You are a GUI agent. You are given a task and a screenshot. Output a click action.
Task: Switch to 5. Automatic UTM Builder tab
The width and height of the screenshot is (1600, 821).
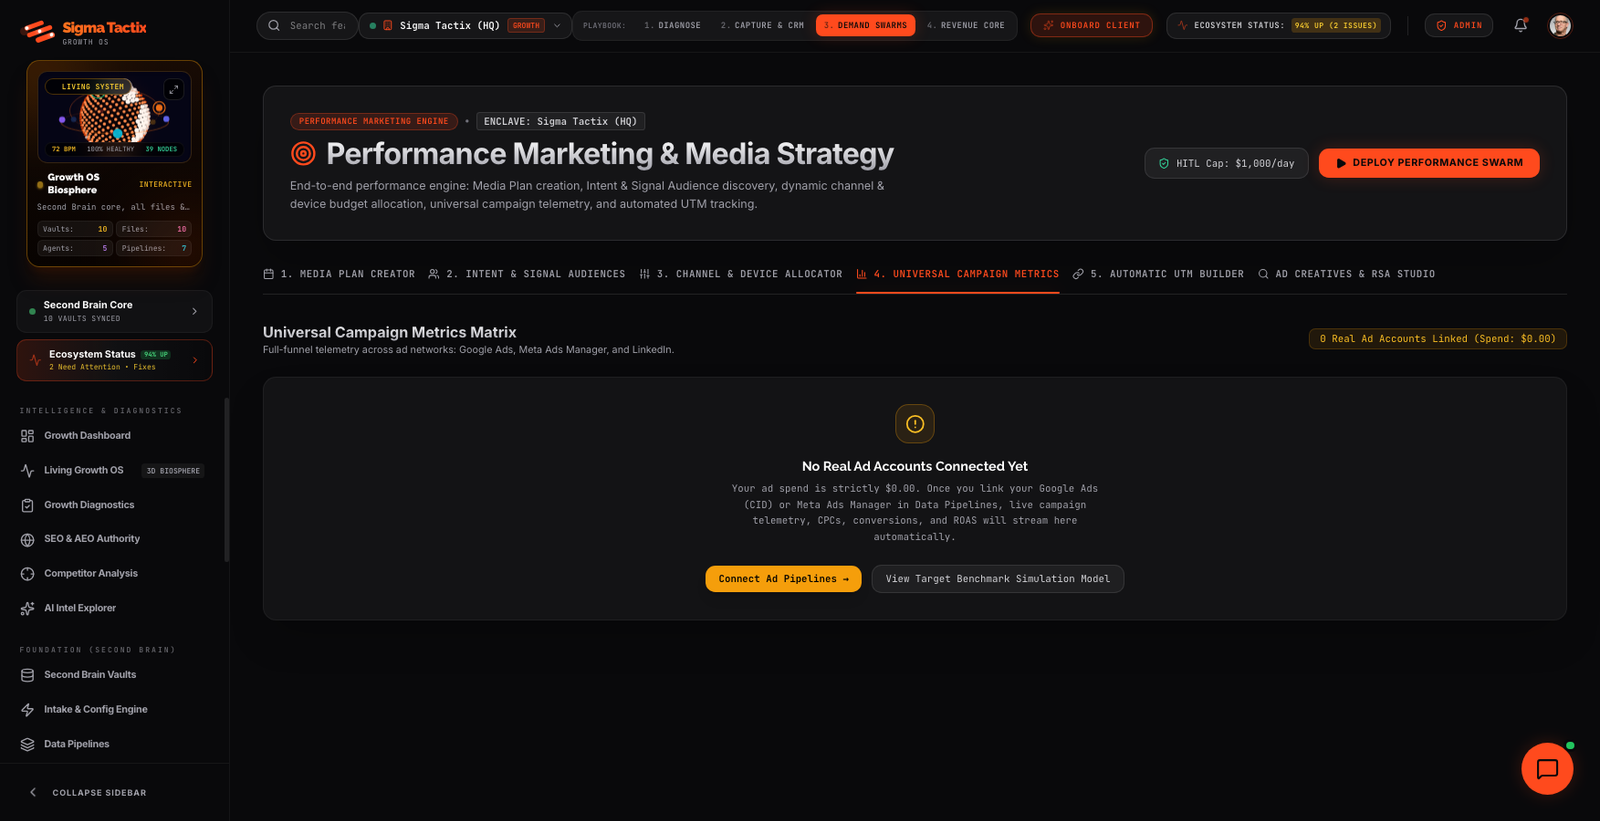click(1158, 274)
